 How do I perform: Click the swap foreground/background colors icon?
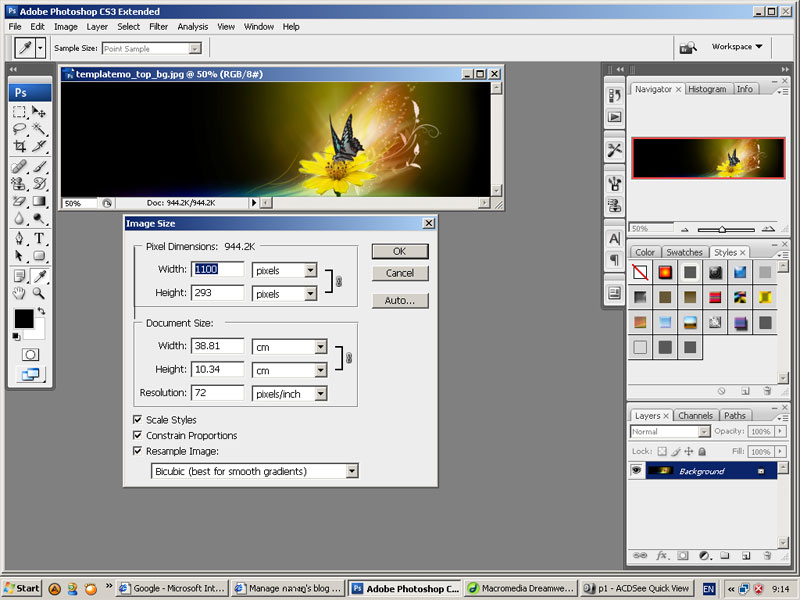pyautogui.click(x=41, y=311)
